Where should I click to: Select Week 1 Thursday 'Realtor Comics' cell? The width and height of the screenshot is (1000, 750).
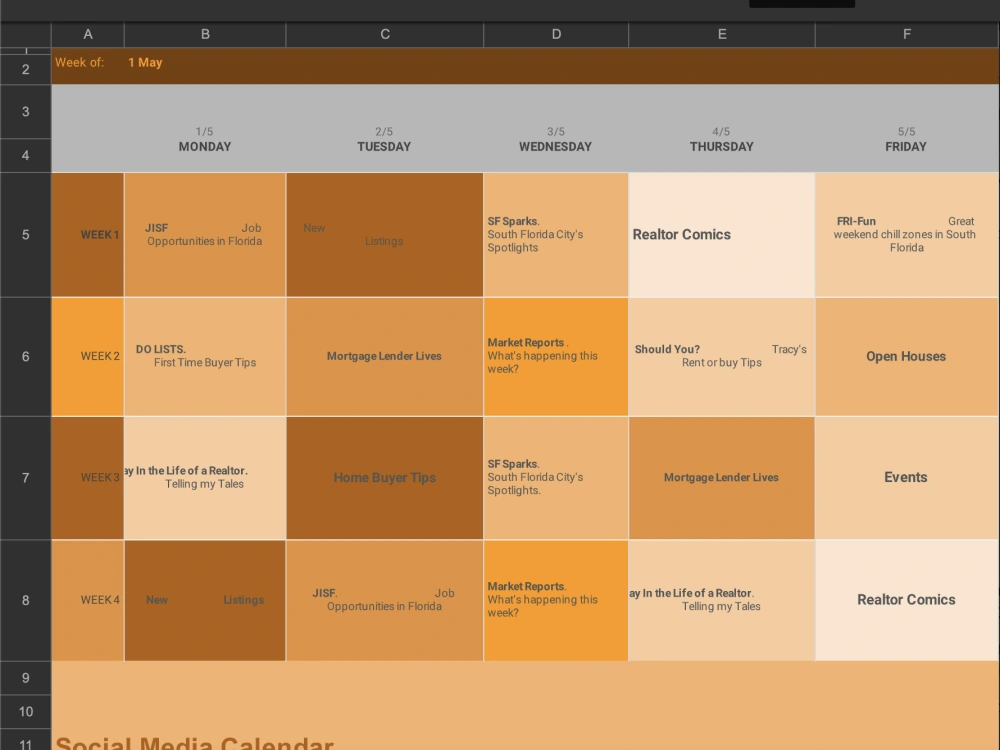tap(722, 235)
